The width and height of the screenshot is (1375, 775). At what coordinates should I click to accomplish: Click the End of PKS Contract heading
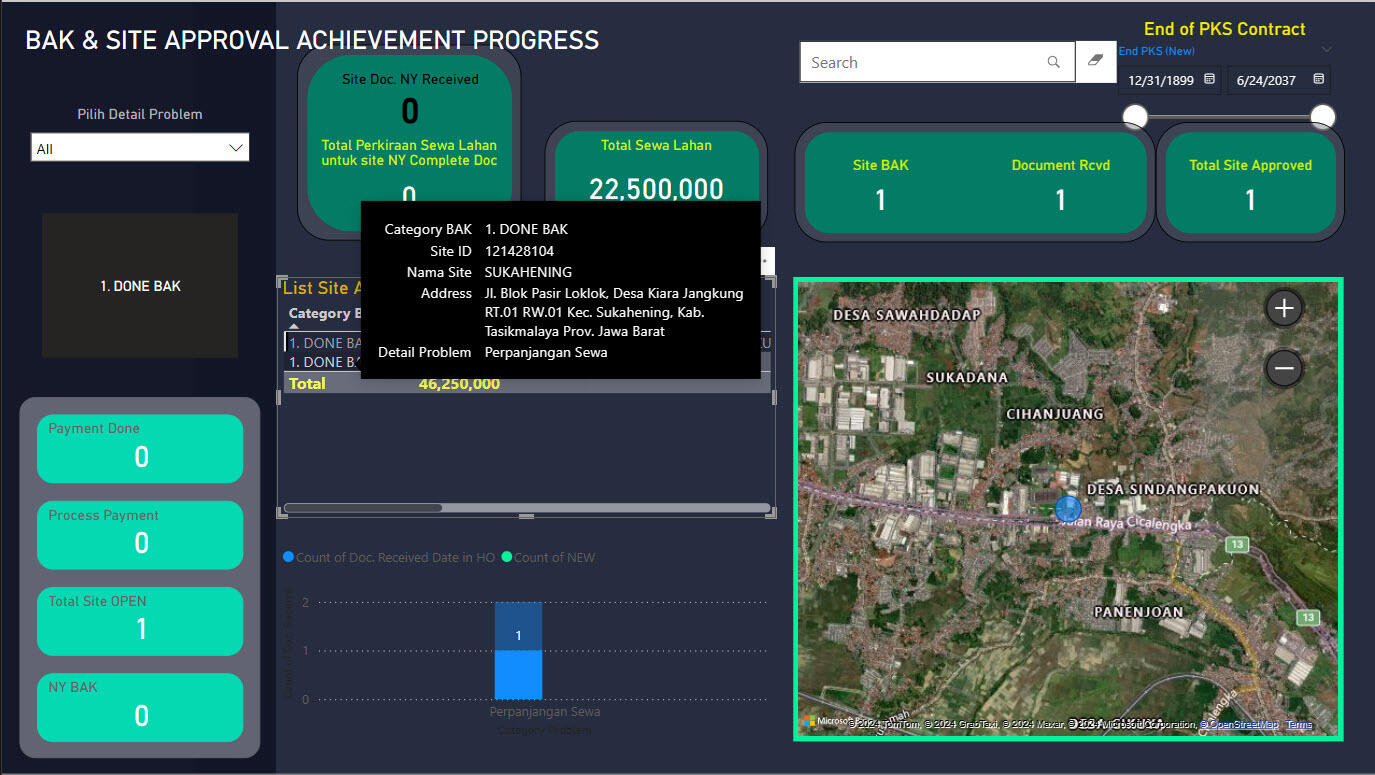tap(1225, 29)
